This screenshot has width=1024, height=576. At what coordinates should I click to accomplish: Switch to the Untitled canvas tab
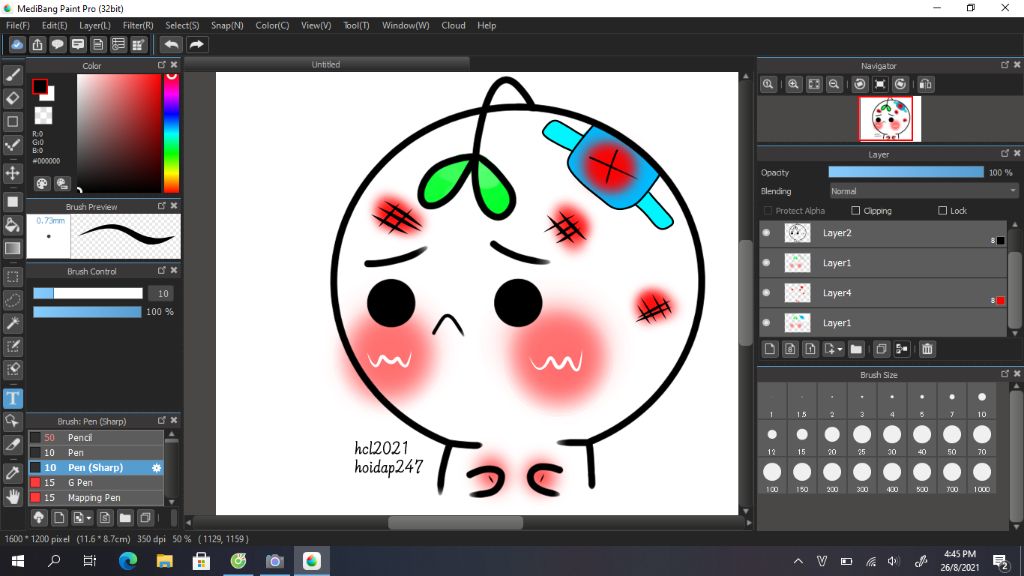click(x=326, y=64)
